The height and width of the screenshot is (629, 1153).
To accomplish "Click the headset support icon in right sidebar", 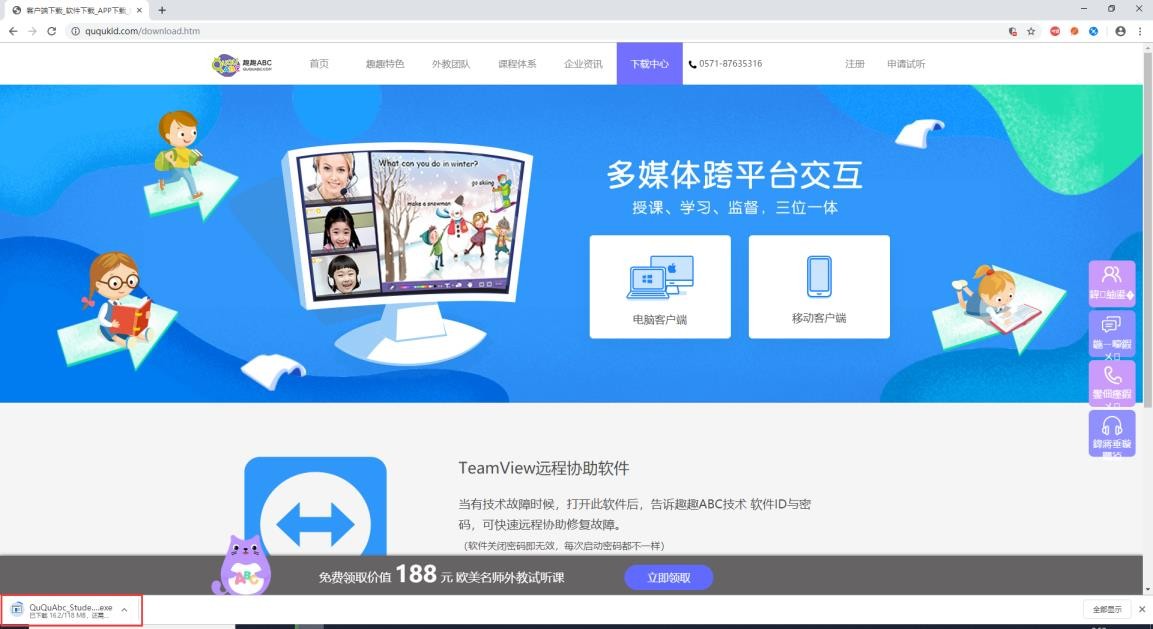I will point(1111,427).
